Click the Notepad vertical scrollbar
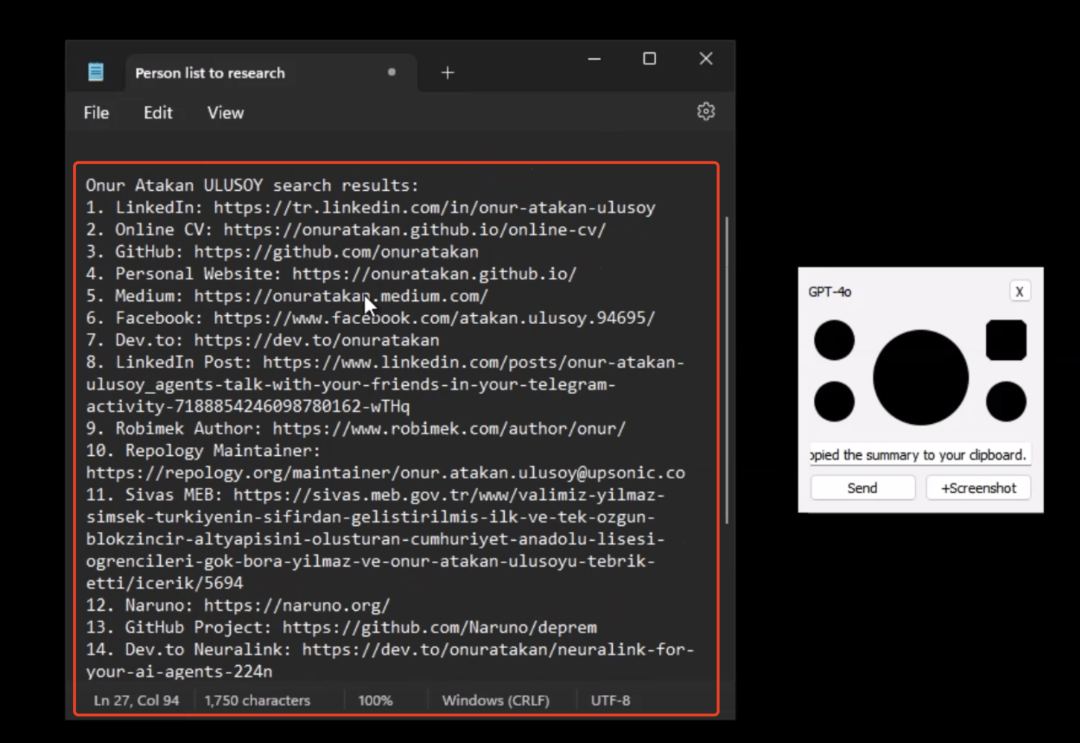The image size is (1080, 743). [727, 370]
